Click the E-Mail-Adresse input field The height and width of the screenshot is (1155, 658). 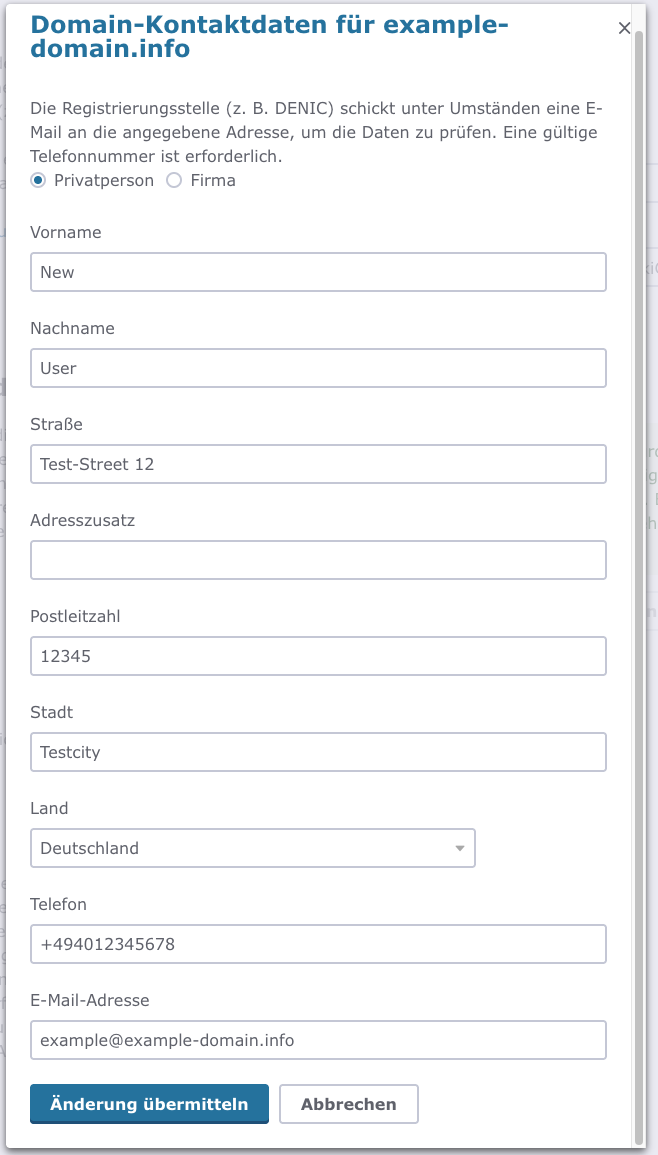(318, 1040)
